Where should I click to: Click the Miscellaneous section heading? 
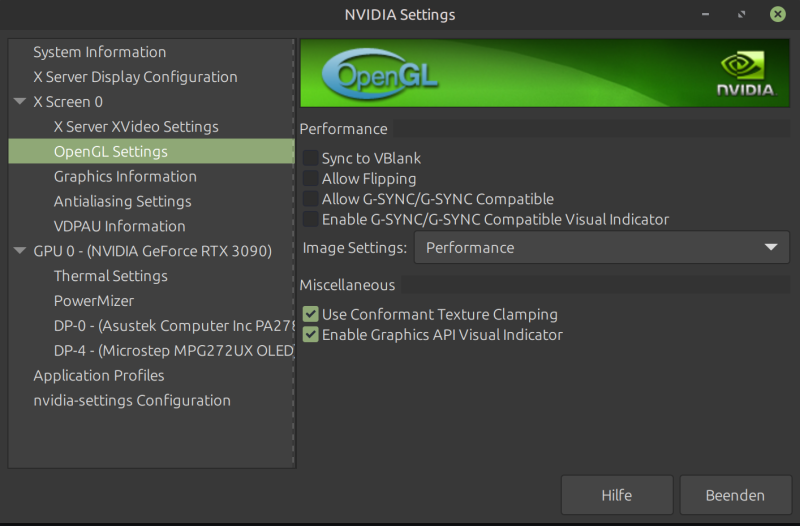347,285
